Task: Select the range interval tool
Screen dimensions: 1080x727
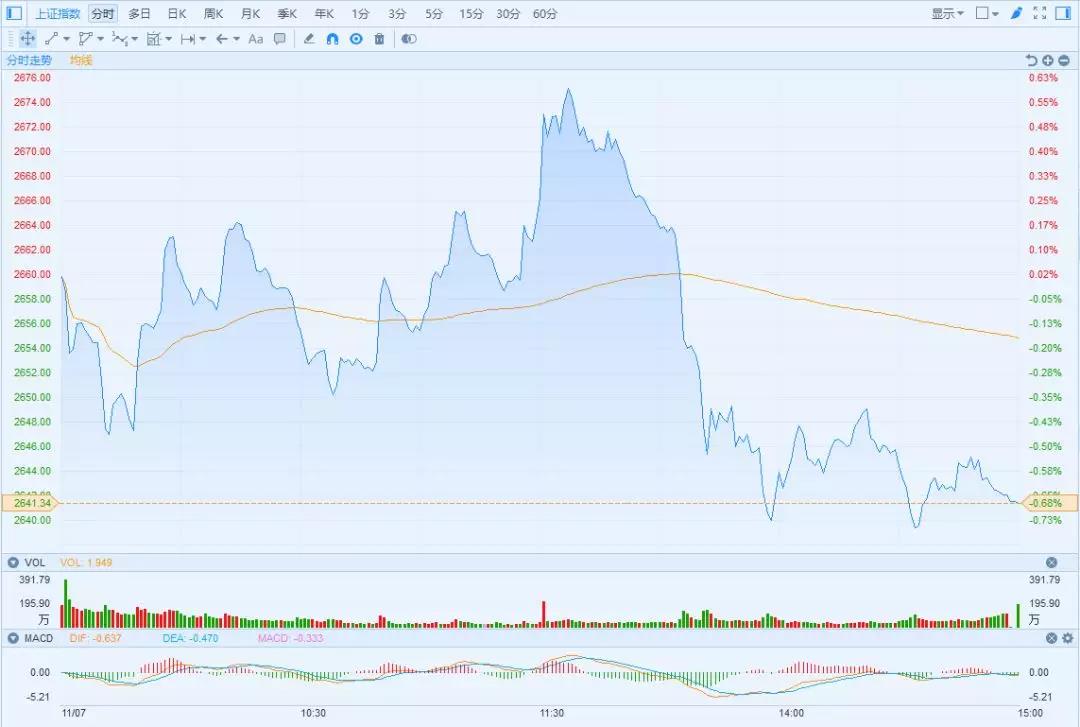Action: click(187, 39)
